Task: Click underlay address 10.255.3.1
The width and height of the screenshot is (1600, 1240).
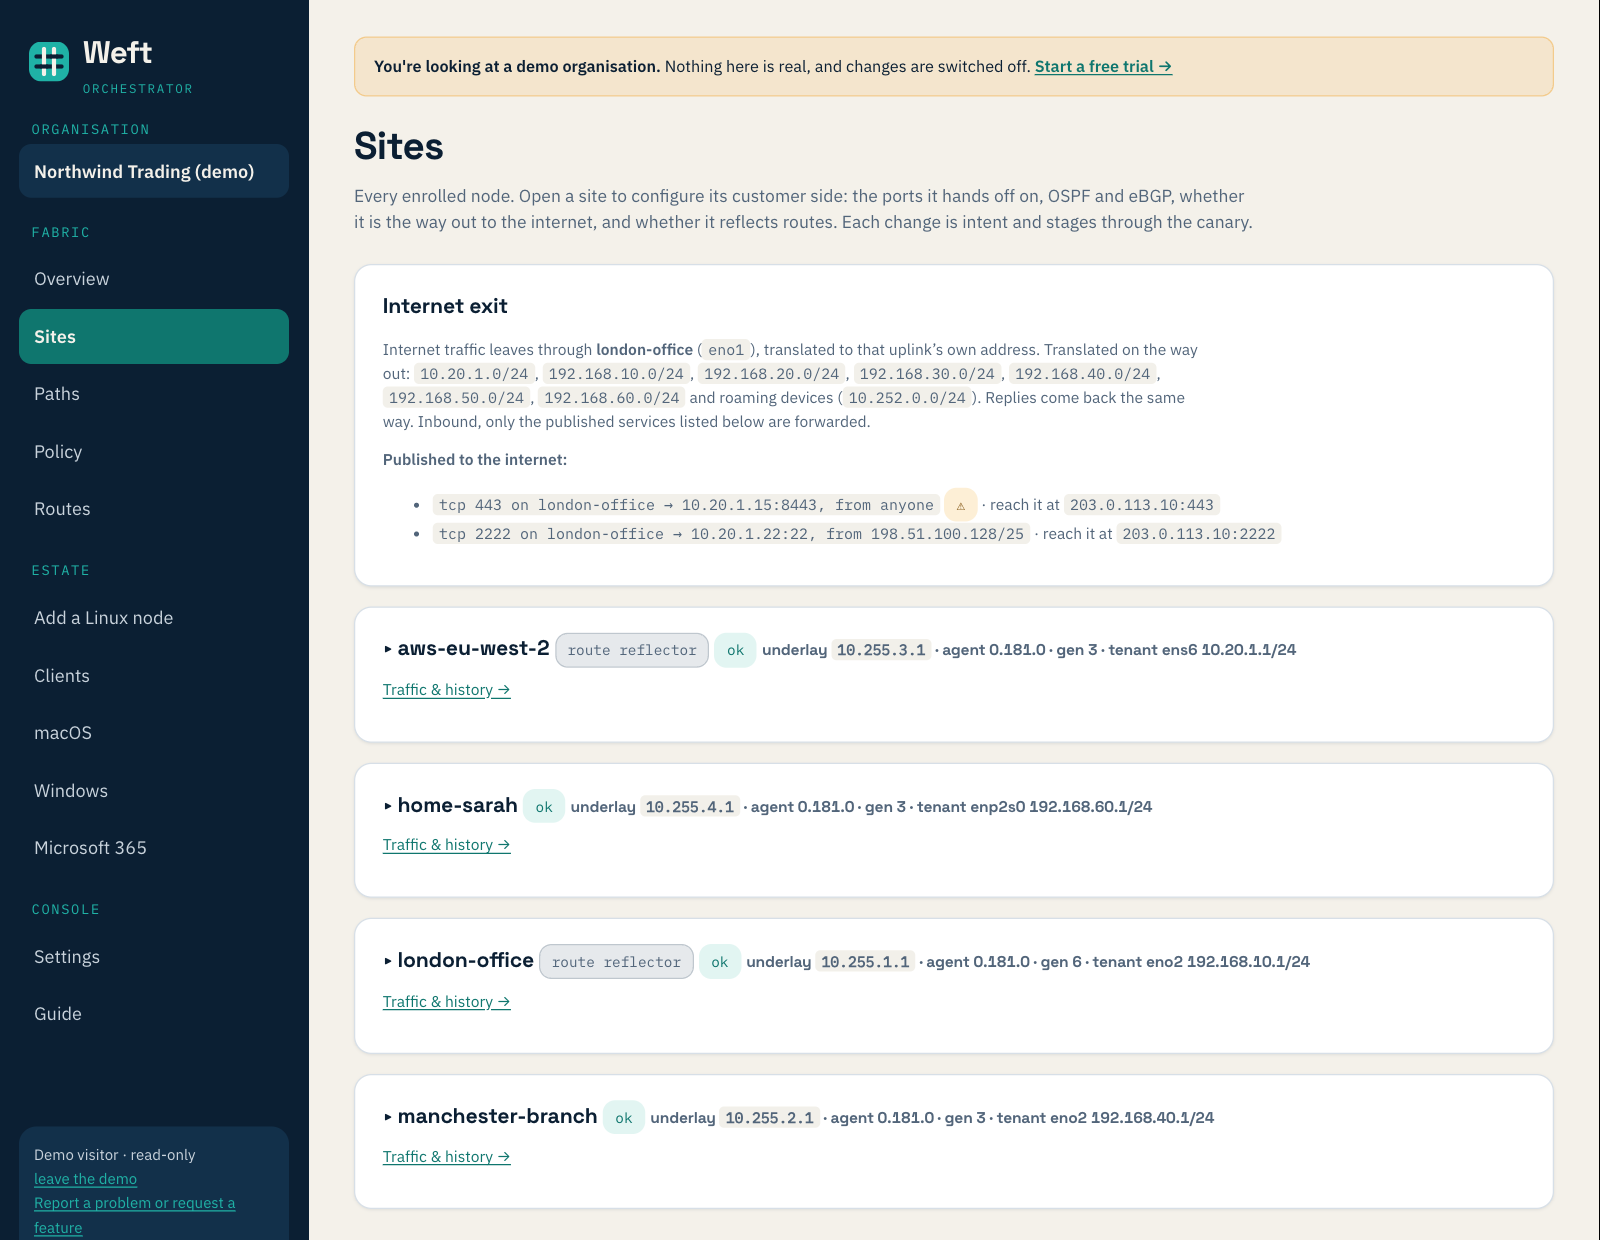Action: [x=881, y=650]
